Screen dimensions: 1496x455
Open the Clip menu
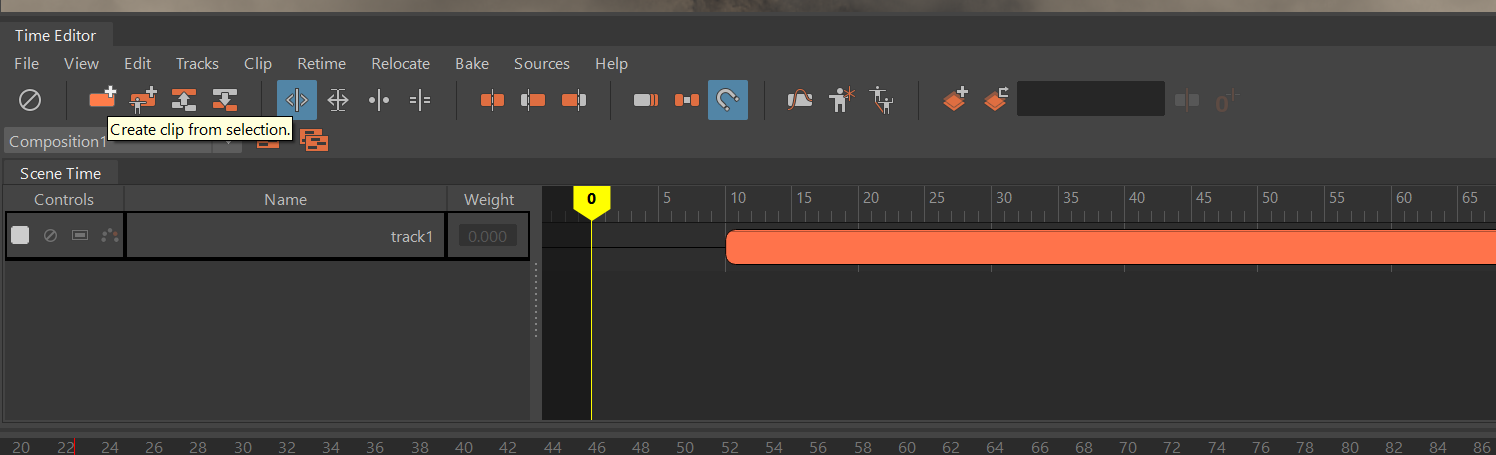coord(258,63)
